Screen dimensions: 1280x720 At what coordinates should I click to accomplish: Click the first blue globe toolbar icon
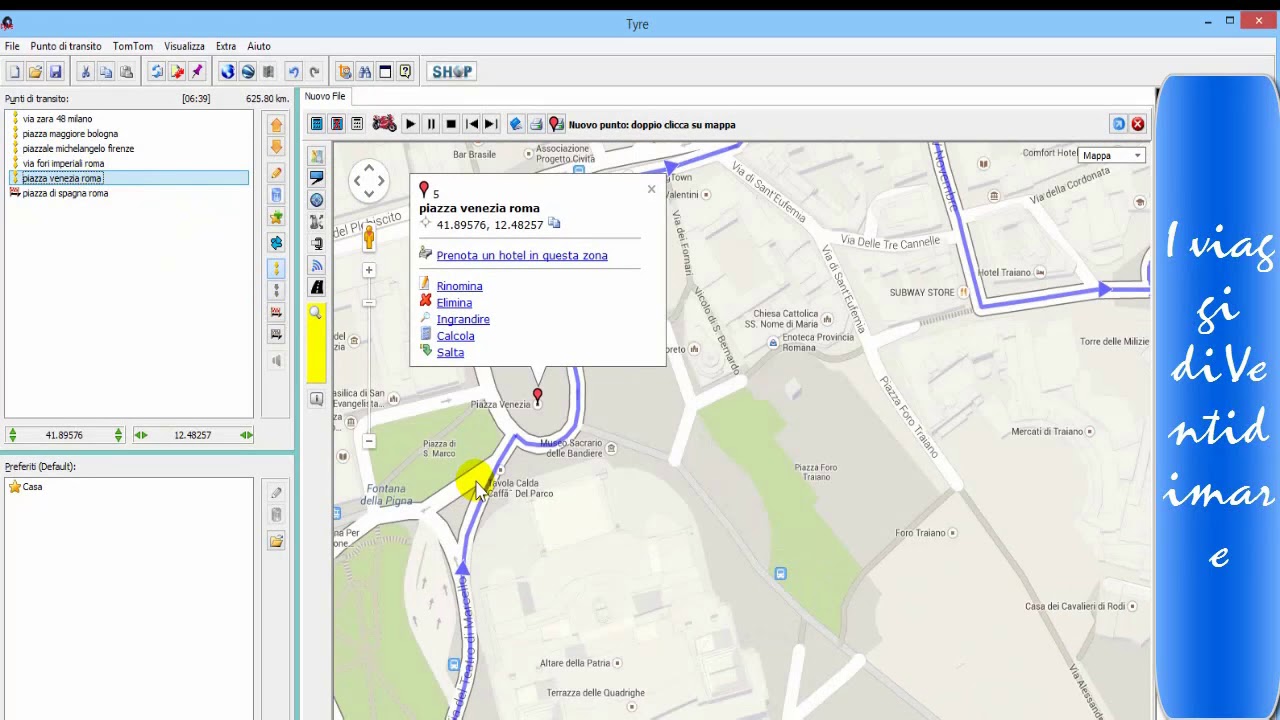227,72
